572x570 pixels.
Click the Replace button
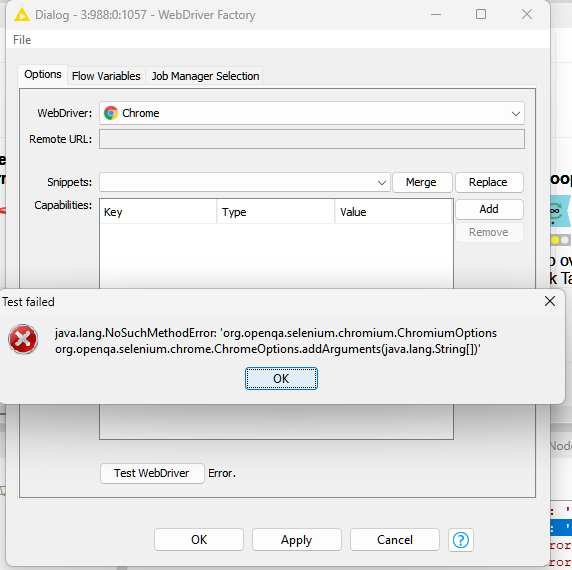(488, 182)
